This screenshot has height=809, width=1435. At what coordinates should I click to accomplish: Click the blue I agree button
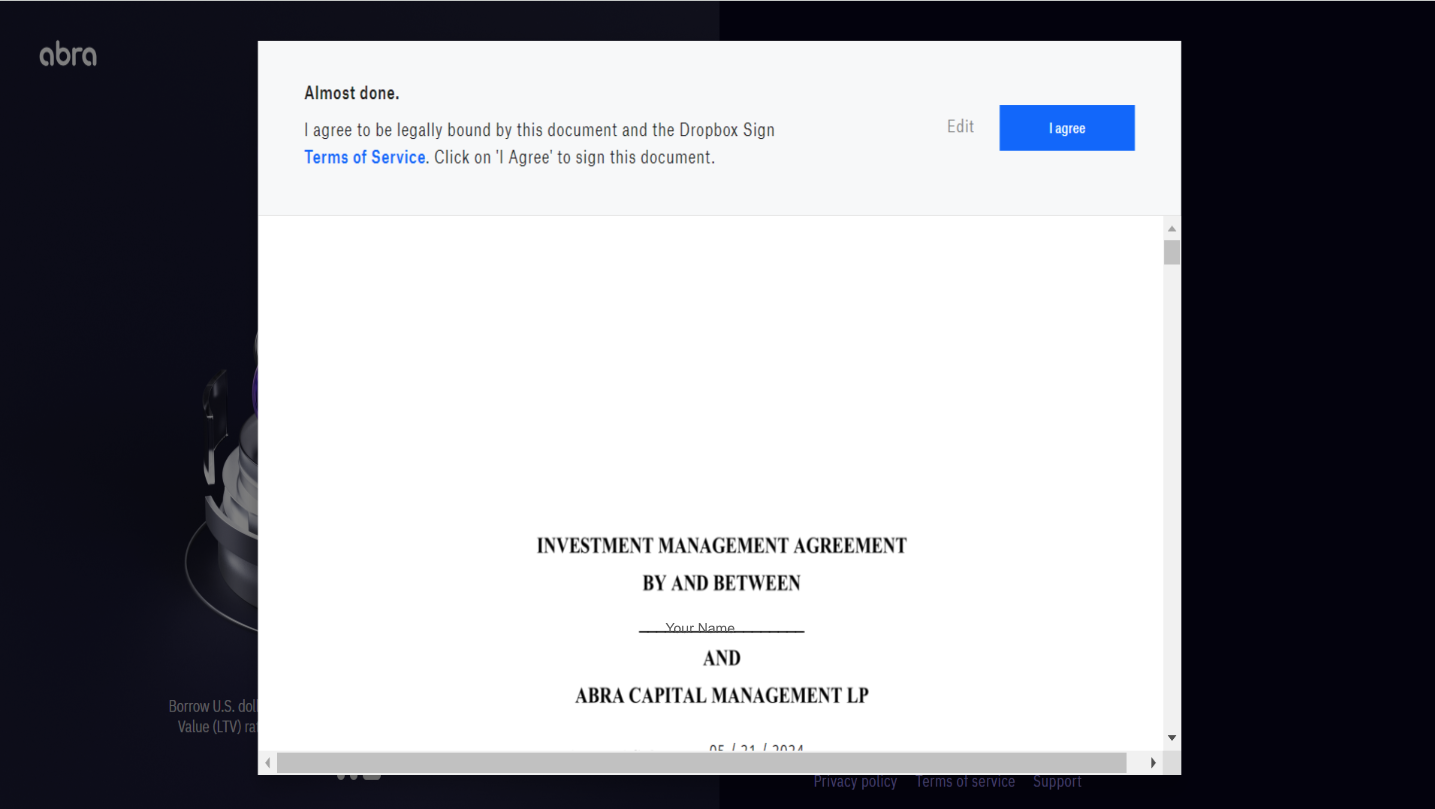[1066, 128]
